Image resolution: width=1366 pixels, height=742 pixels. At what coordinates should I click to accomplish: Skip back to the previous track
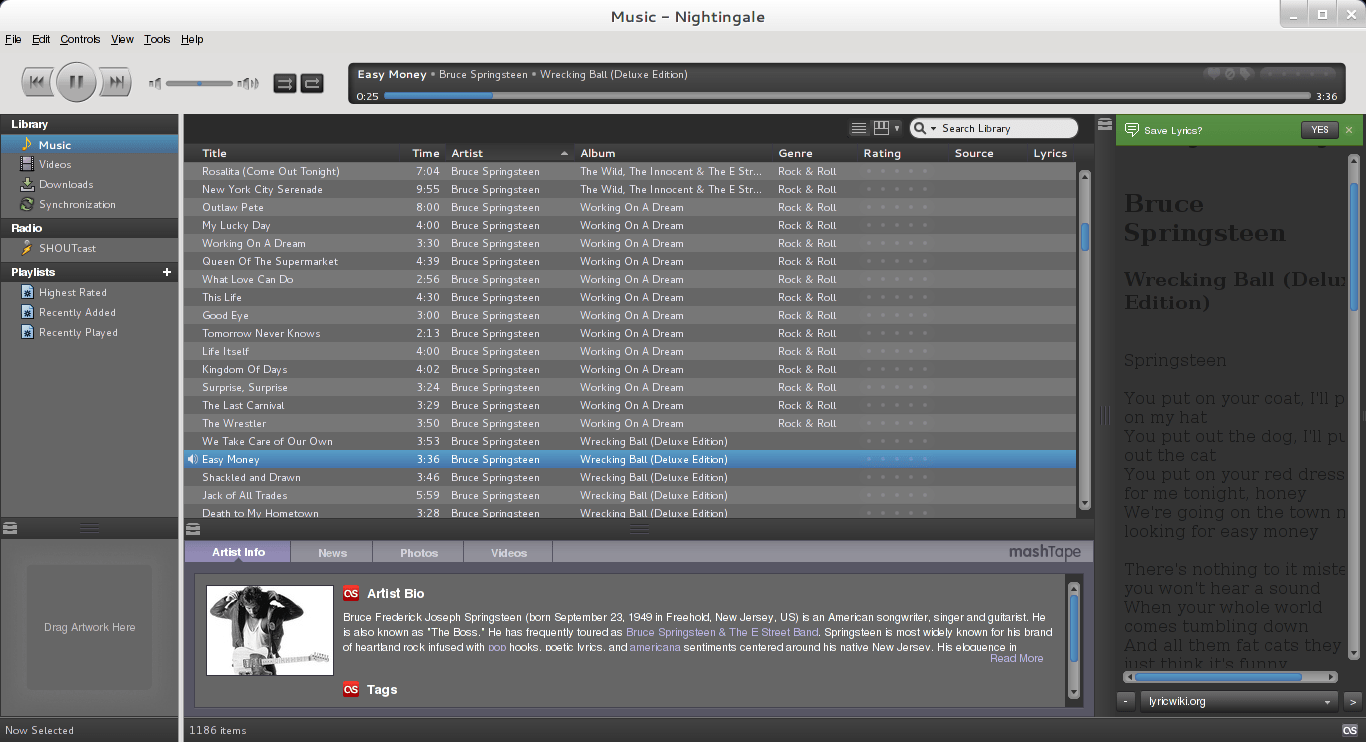(37, 82)
